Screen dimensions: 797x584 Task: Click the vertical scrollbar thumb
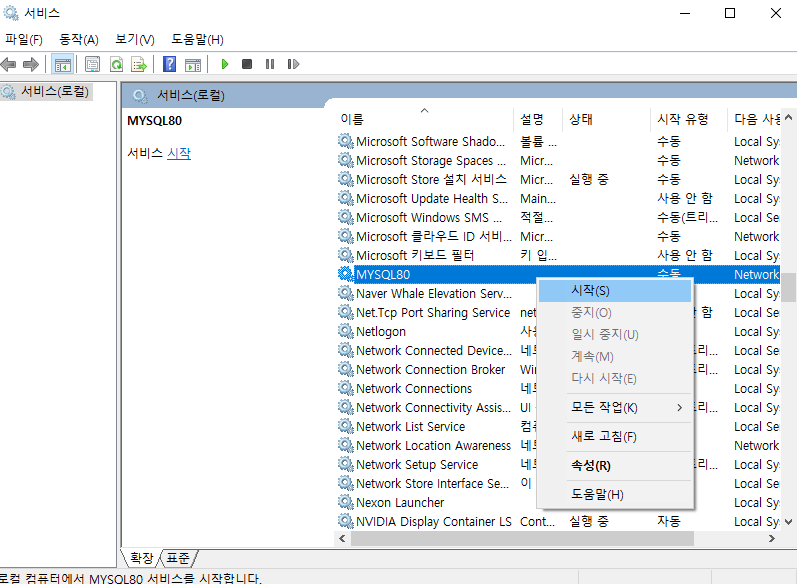[788, 287]
